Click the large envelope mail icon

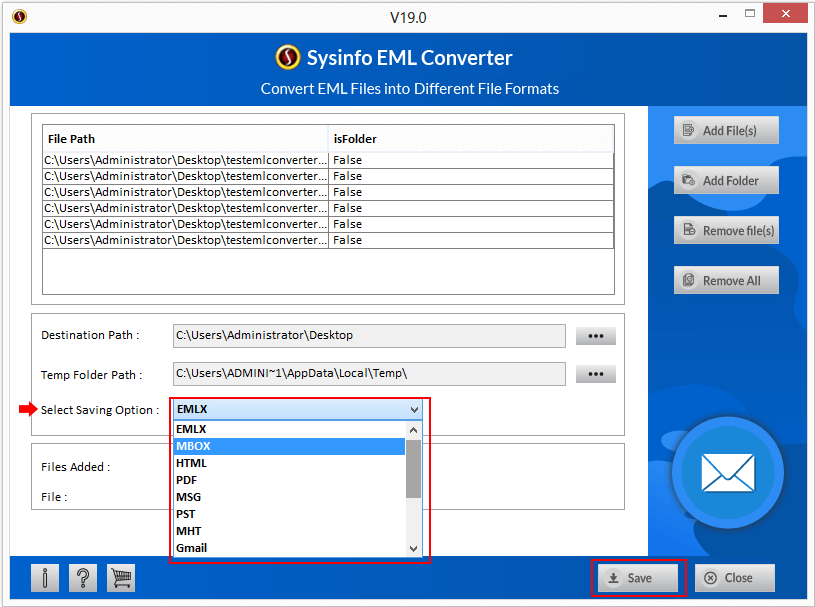(x=727, y=472)
